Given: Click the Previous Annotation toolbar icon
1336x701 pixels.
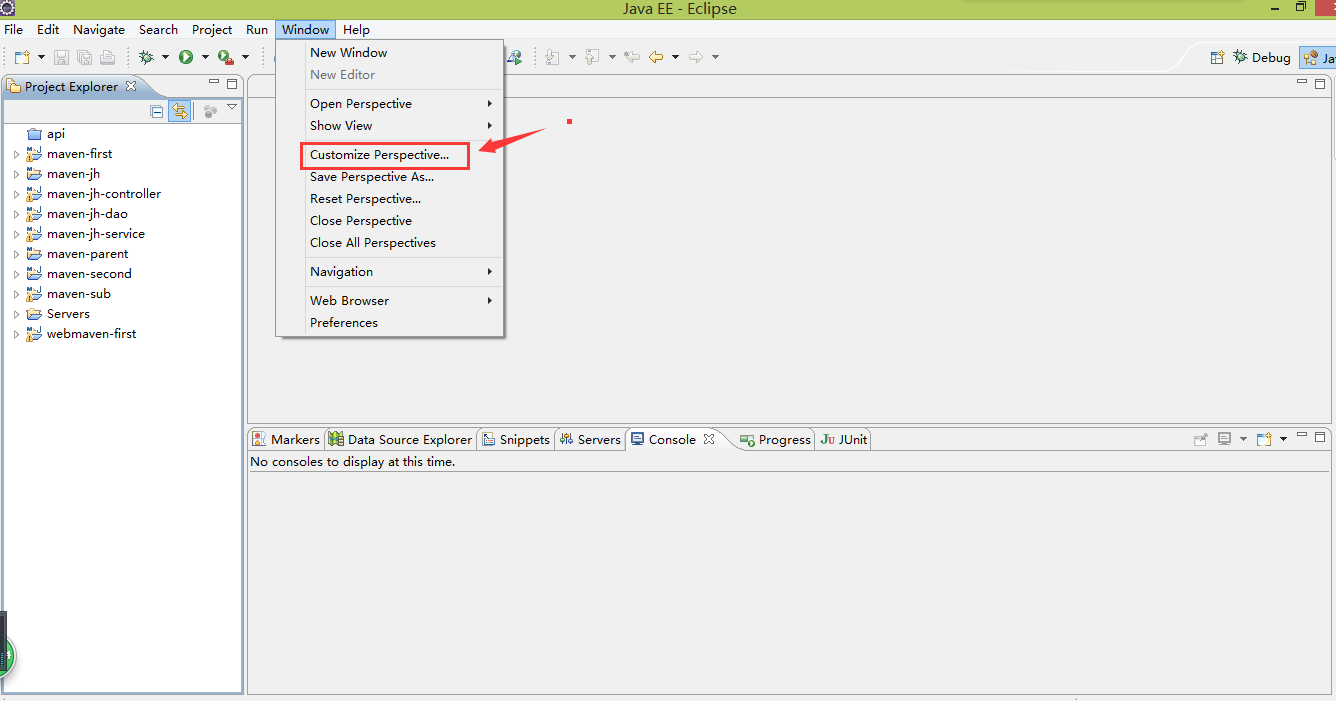Looking at the screenshot, I should click(x=592, y=57).
